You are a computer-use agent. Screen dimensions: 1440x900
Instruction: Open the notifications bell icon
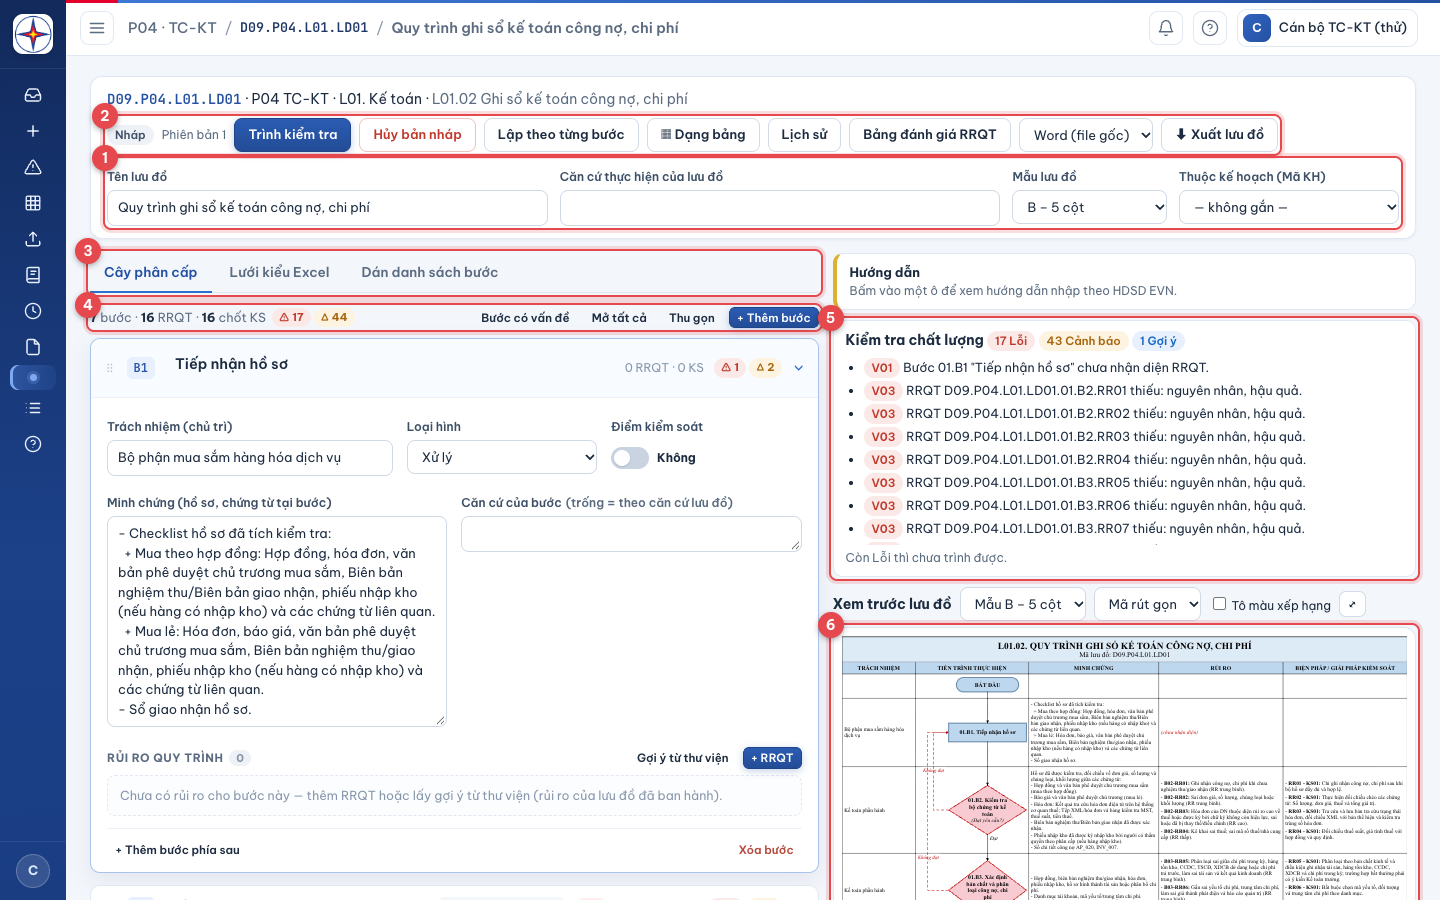click(x=1166, y=28)
